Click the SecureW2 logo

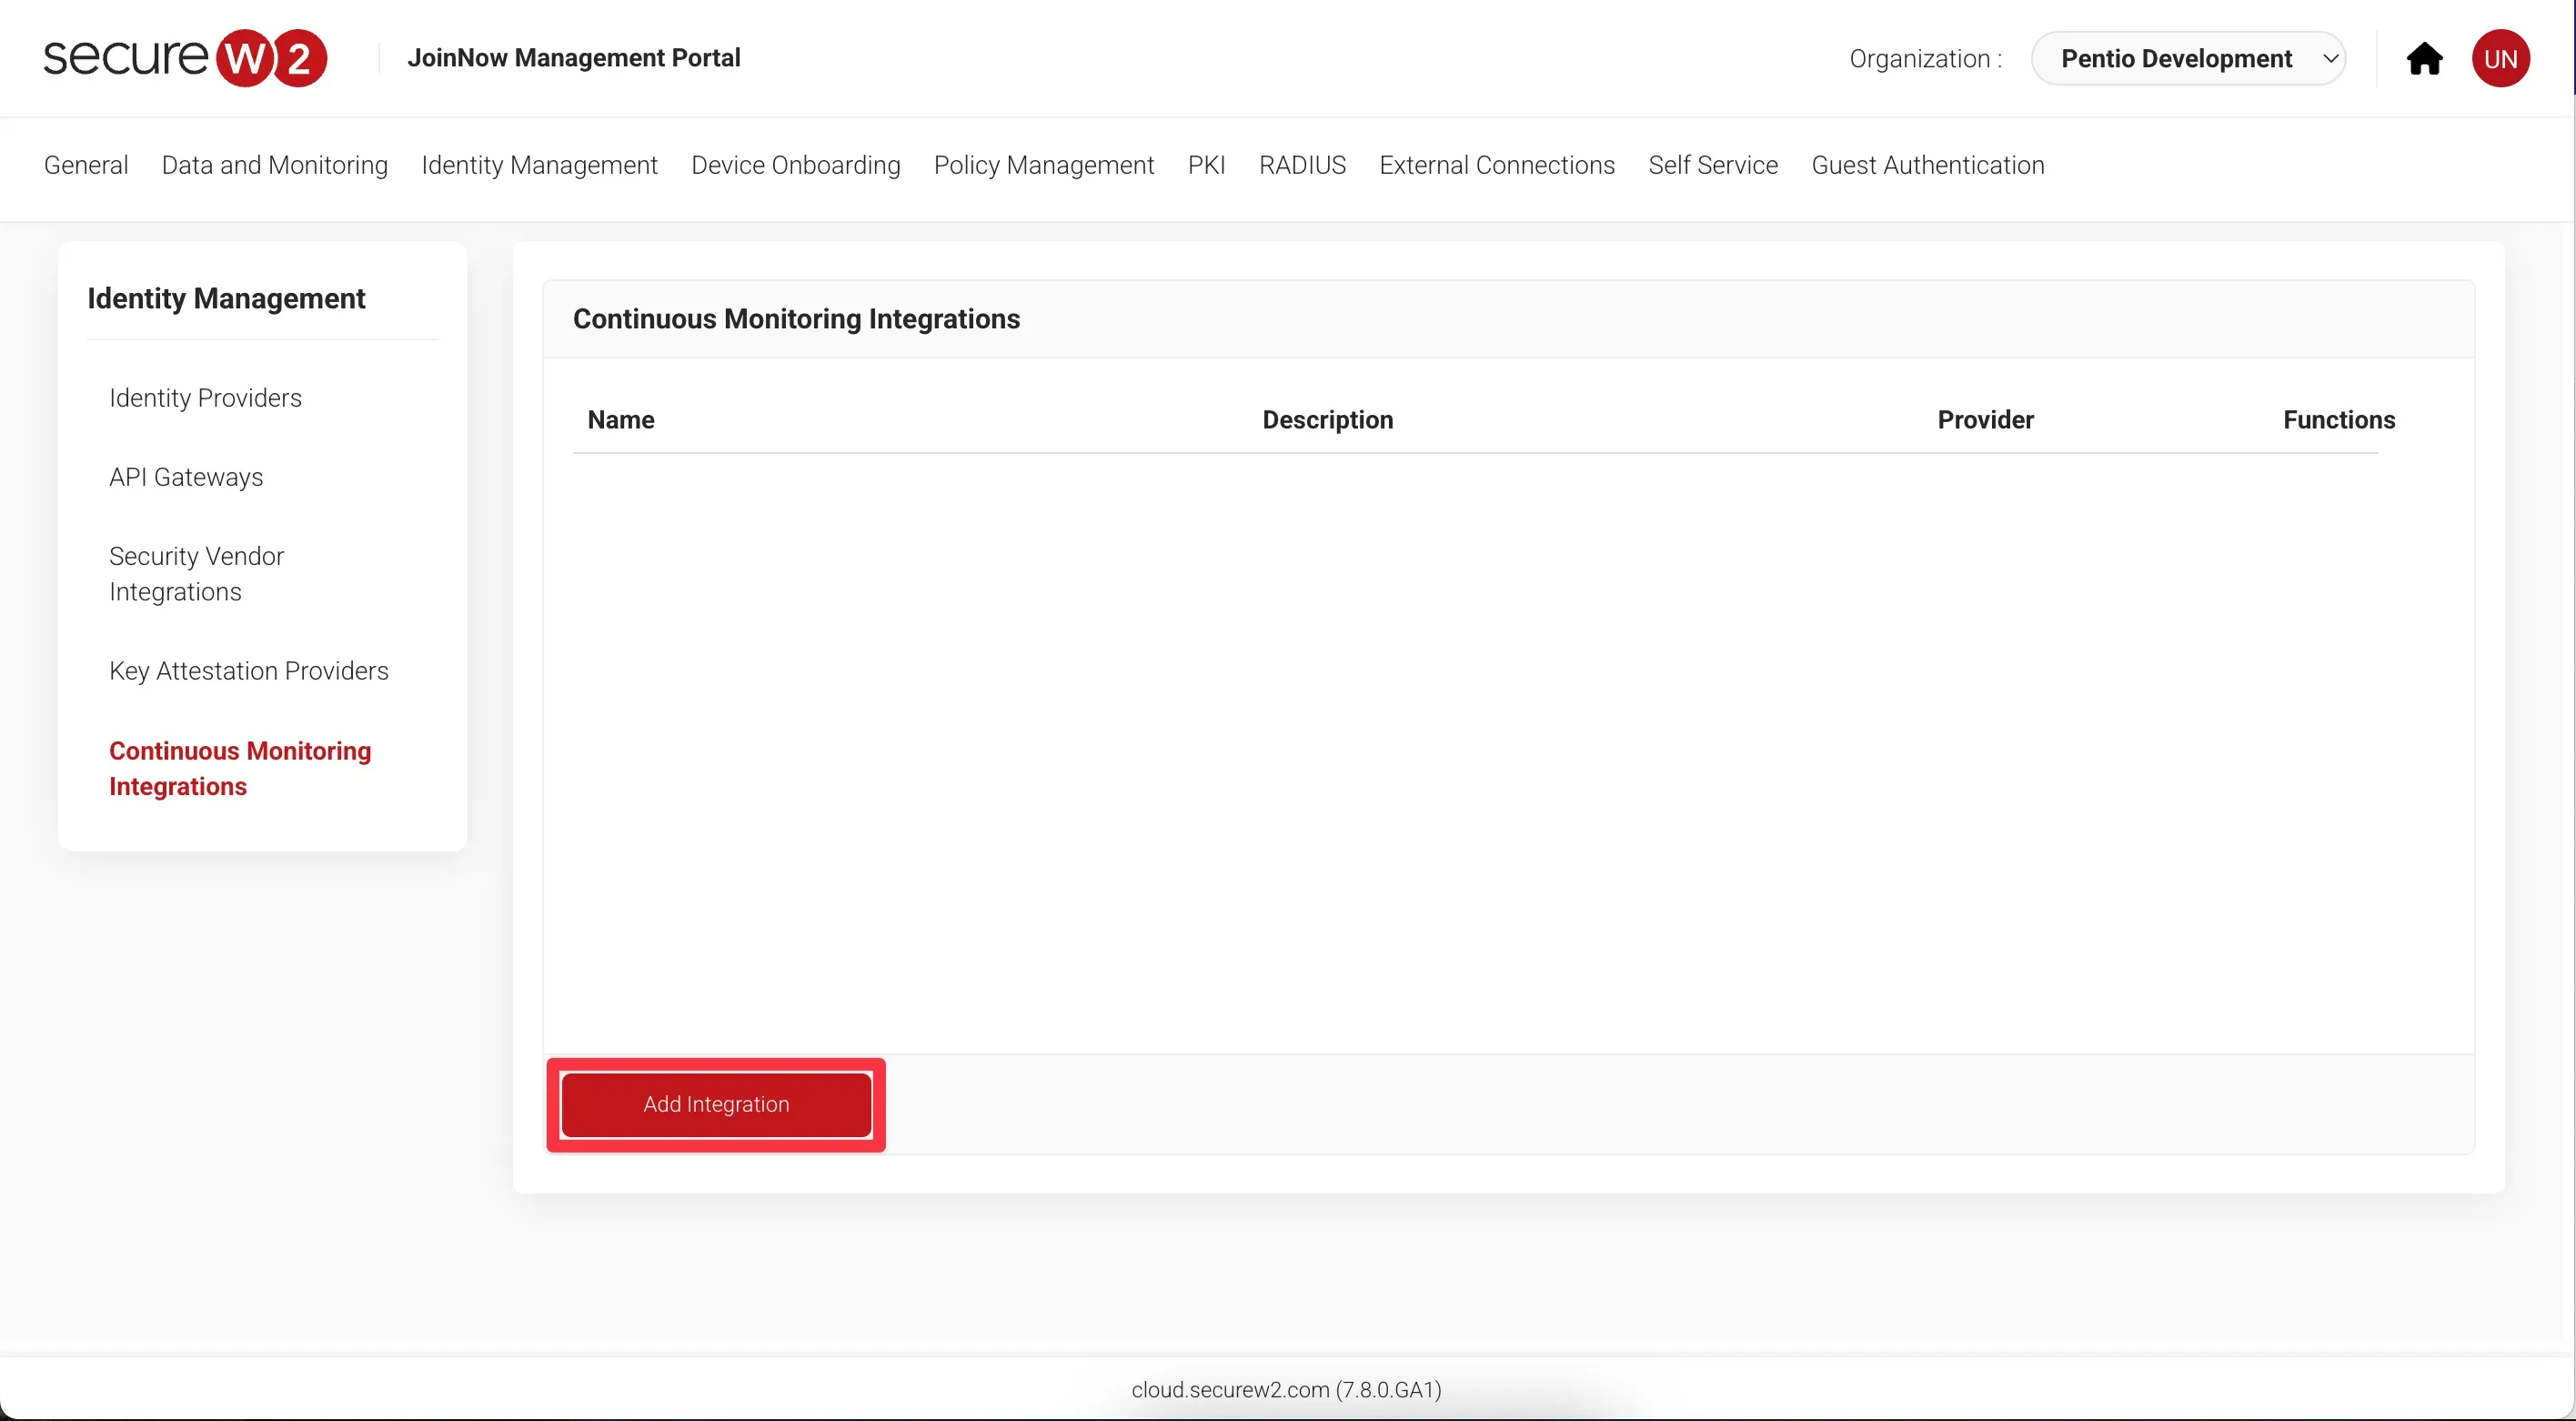point(185,58)
